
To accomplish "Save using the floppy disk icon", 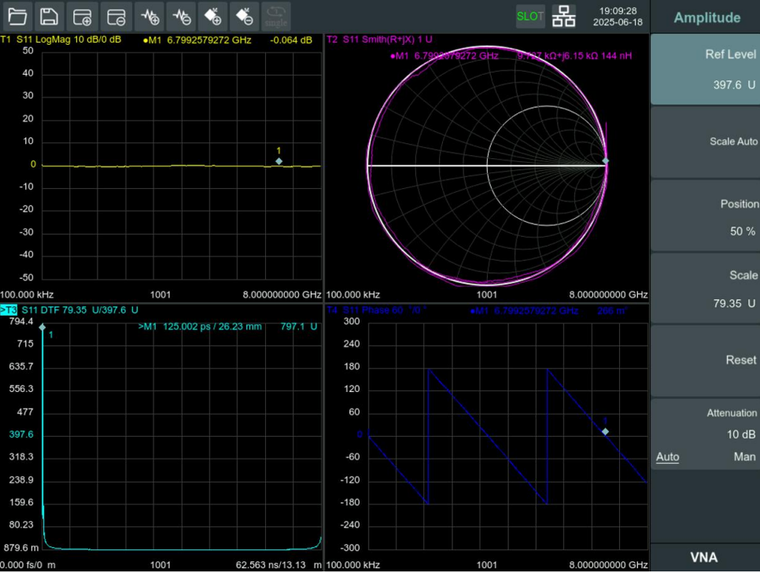I will click(49, 16).
